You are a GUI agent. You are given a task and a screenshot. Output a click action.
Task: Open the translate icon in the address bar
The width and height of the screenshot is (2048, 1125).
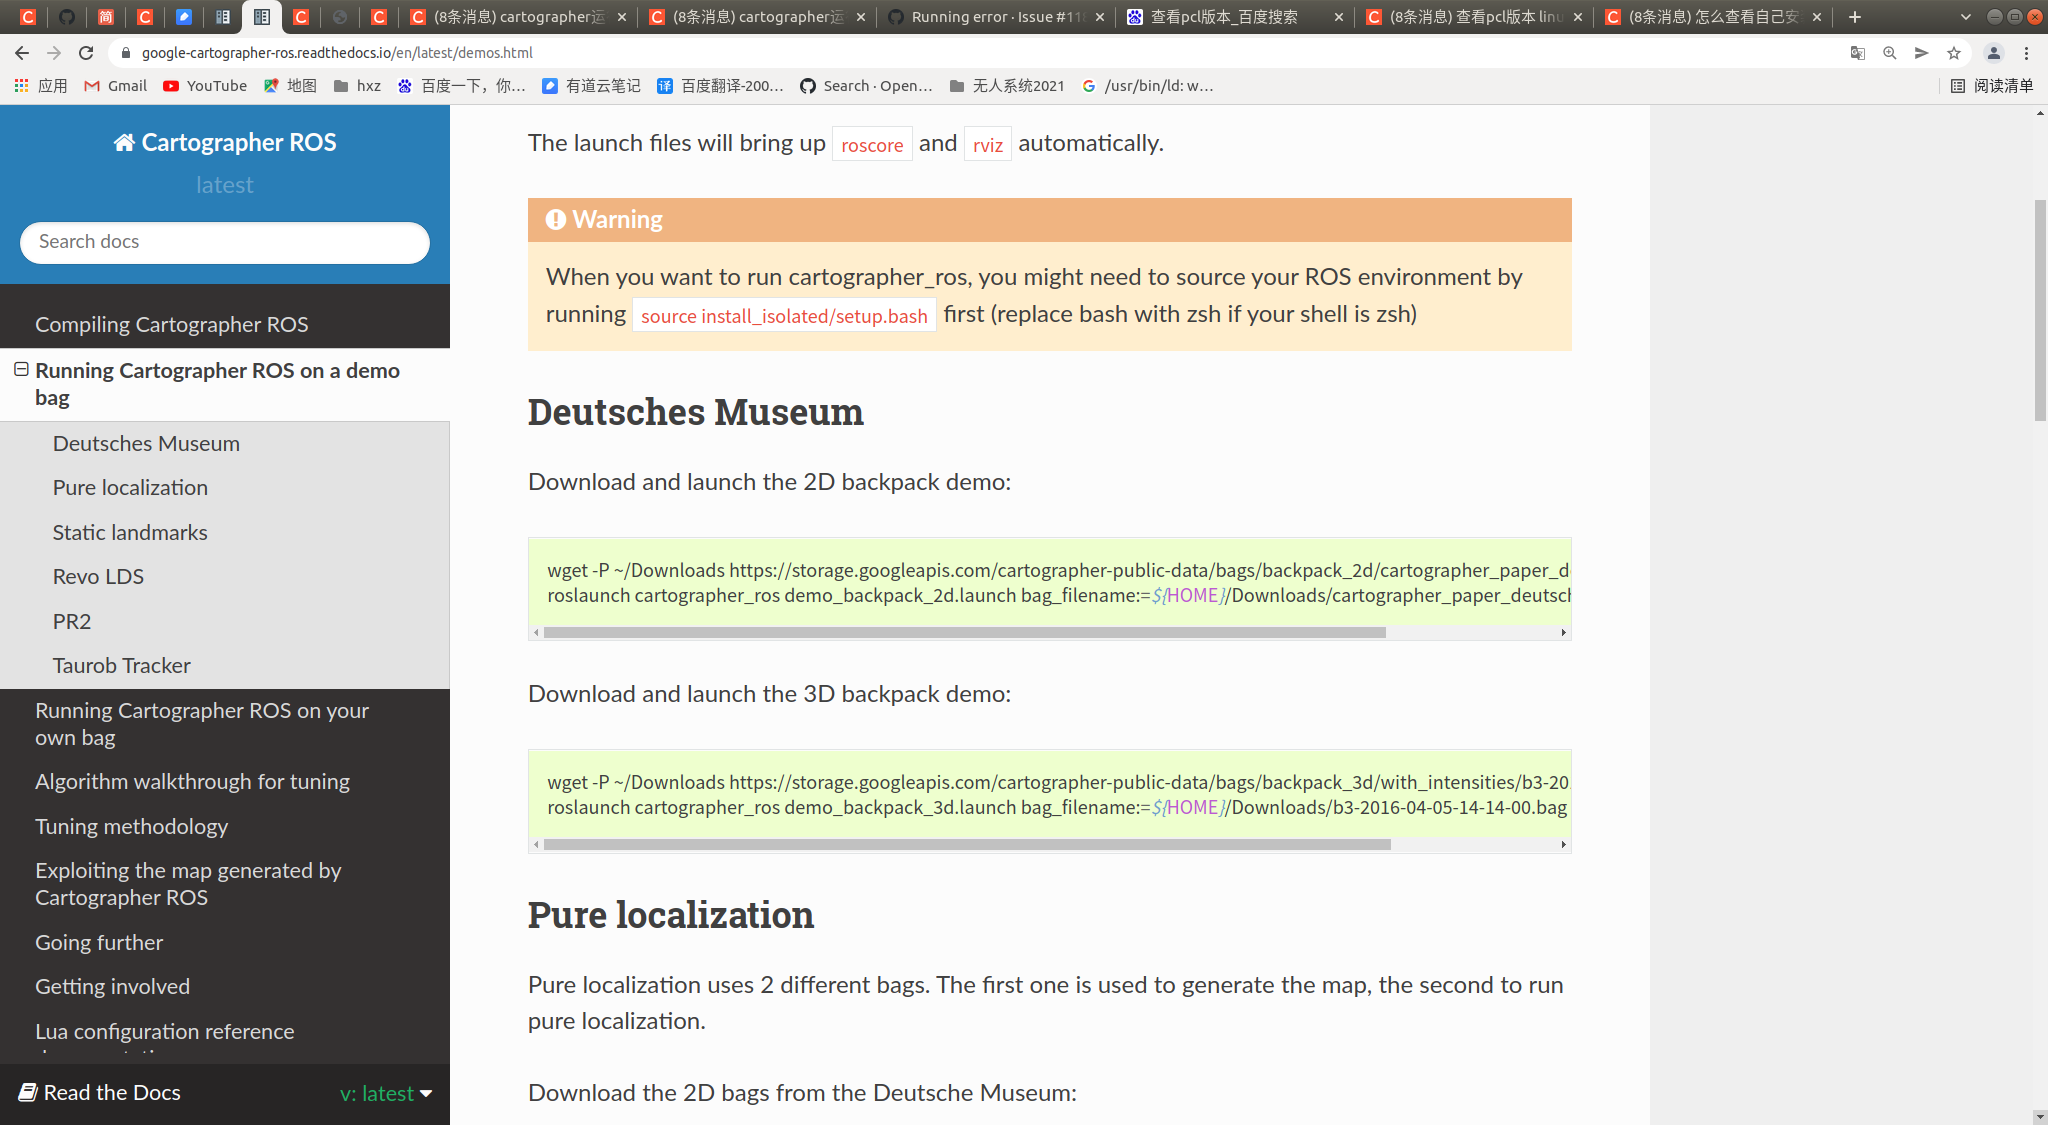pos(1857,53)
